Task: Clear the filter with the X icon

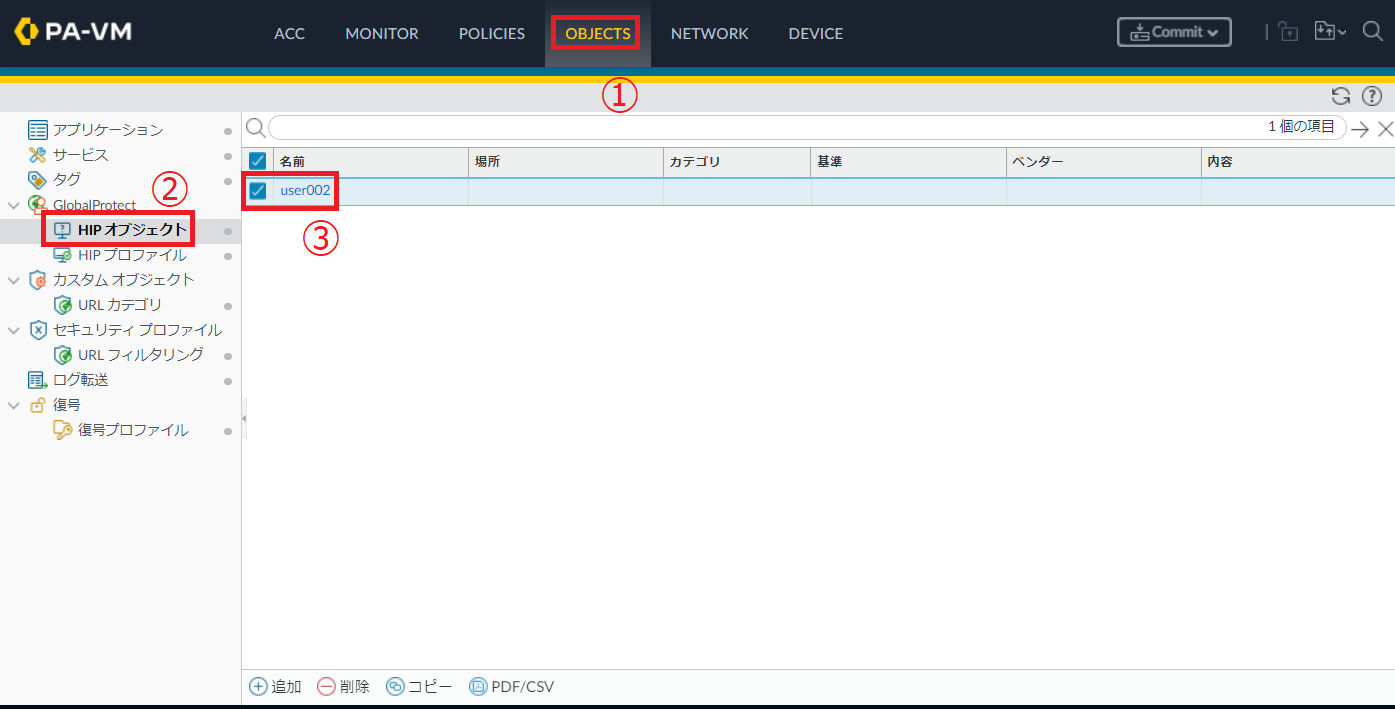Action: (1385, 128)
